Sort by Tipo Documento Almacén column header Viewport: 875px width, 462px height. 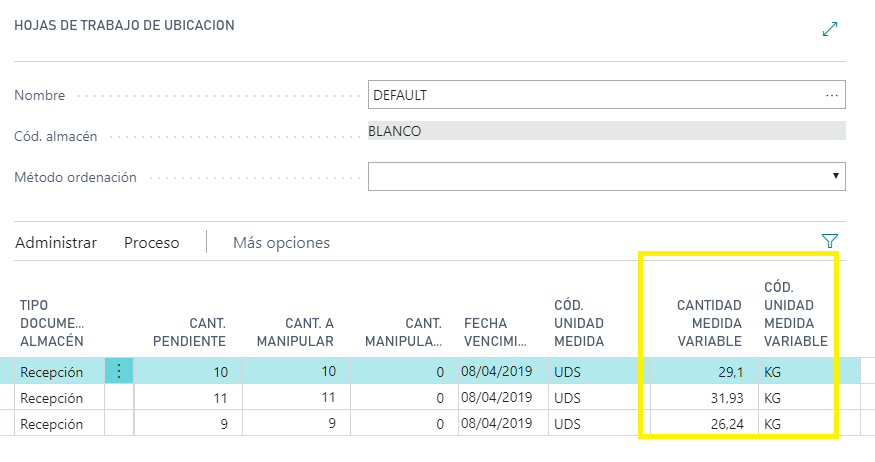click(x=52, y=323)
